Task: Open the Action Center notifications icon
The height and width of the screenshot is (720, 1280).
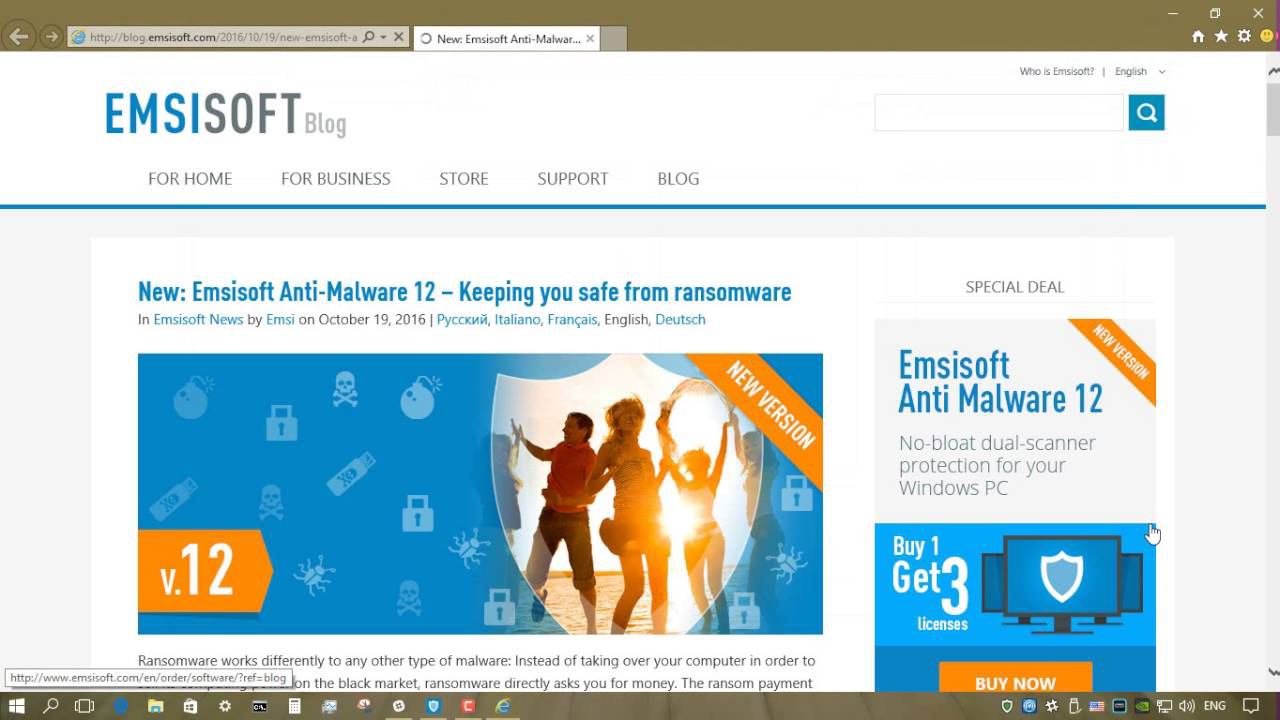Action: [1250, 706]
